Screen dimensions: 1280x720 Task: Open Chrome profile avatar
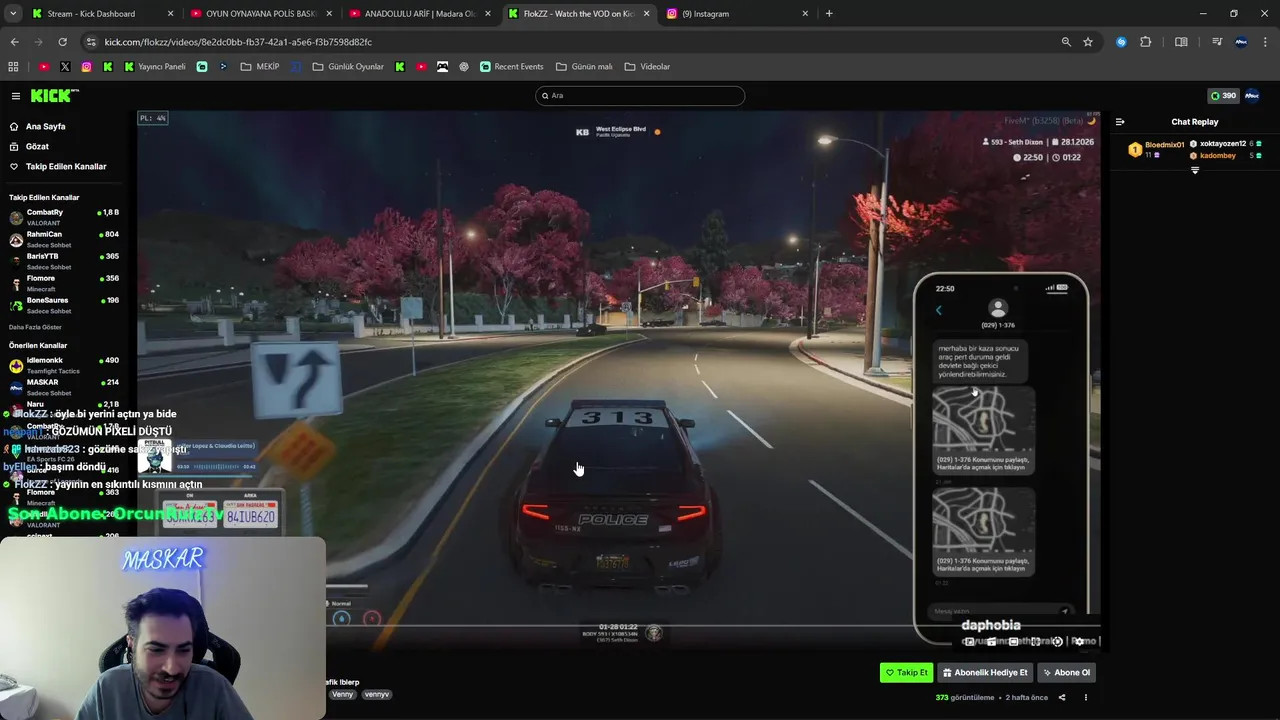[1241, 42]
